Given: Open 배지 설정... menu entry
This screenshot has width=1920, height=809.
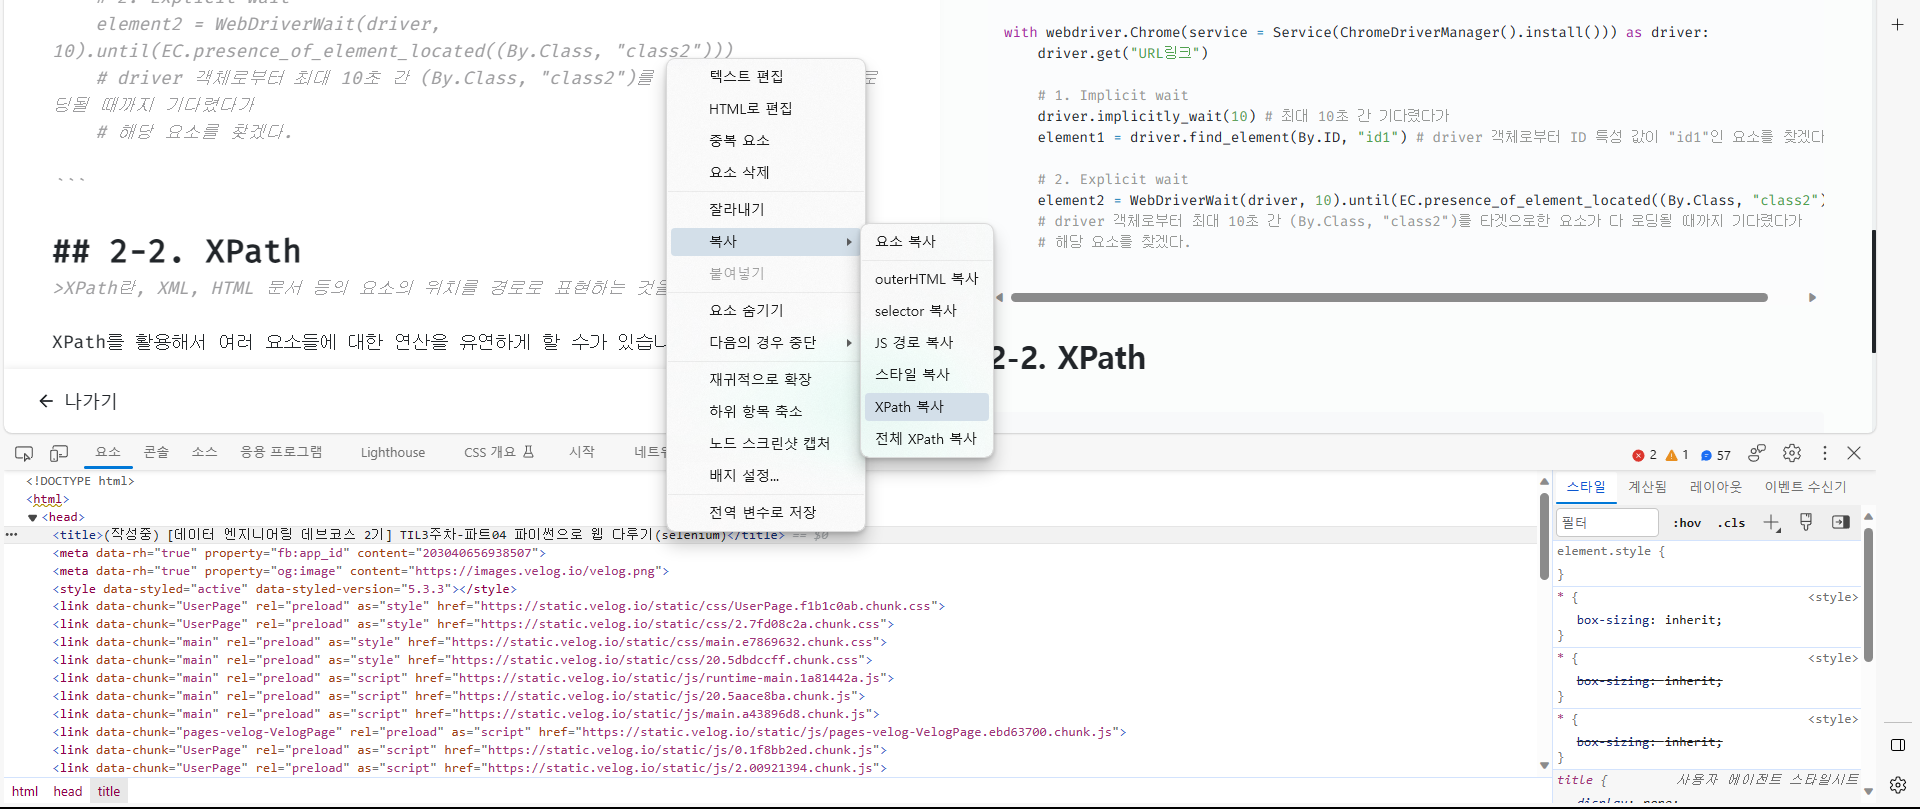Looking at the screenshot, I should point(766,475).
